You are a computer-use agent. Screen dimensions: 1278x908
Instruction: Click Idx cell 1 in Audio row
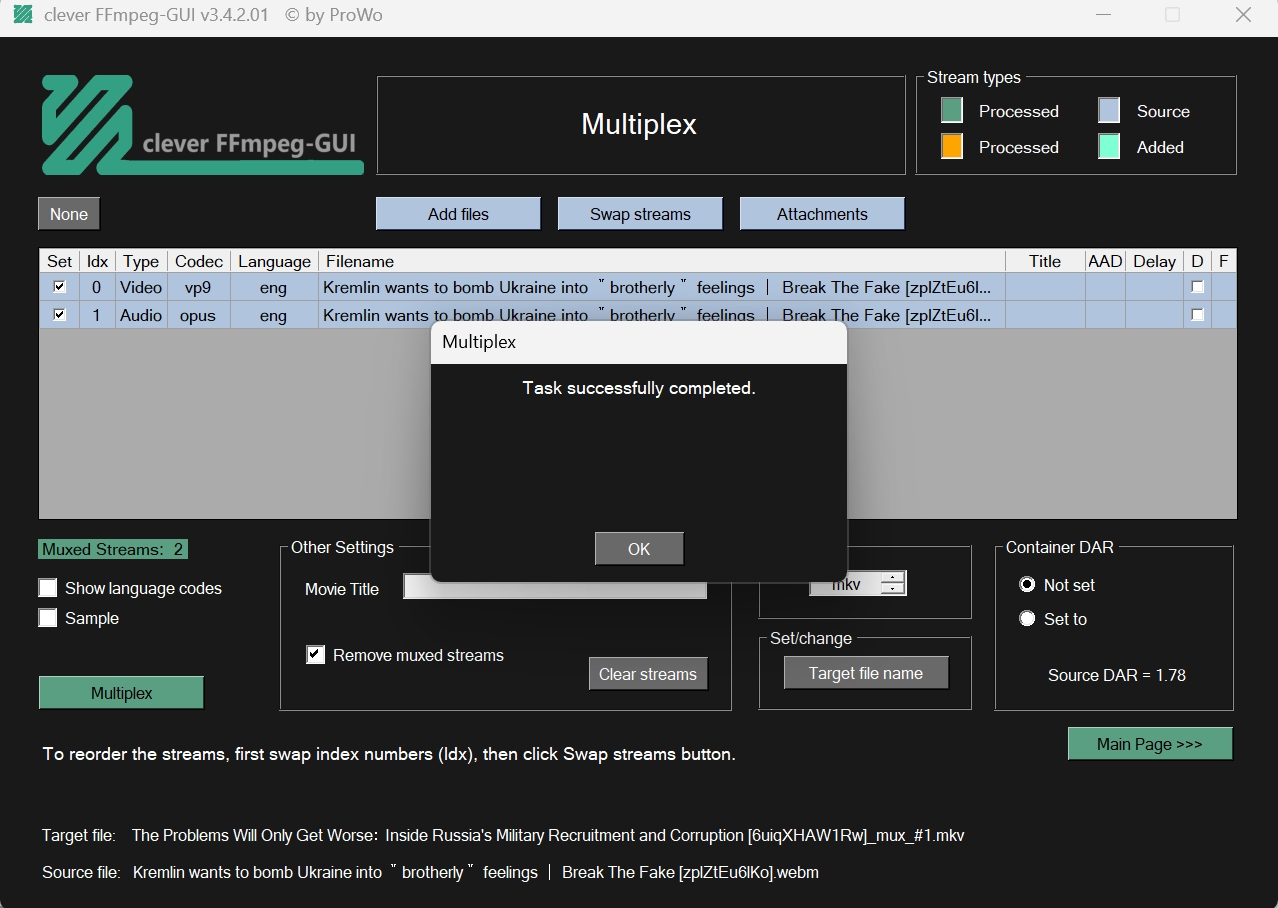pos(97,315)
